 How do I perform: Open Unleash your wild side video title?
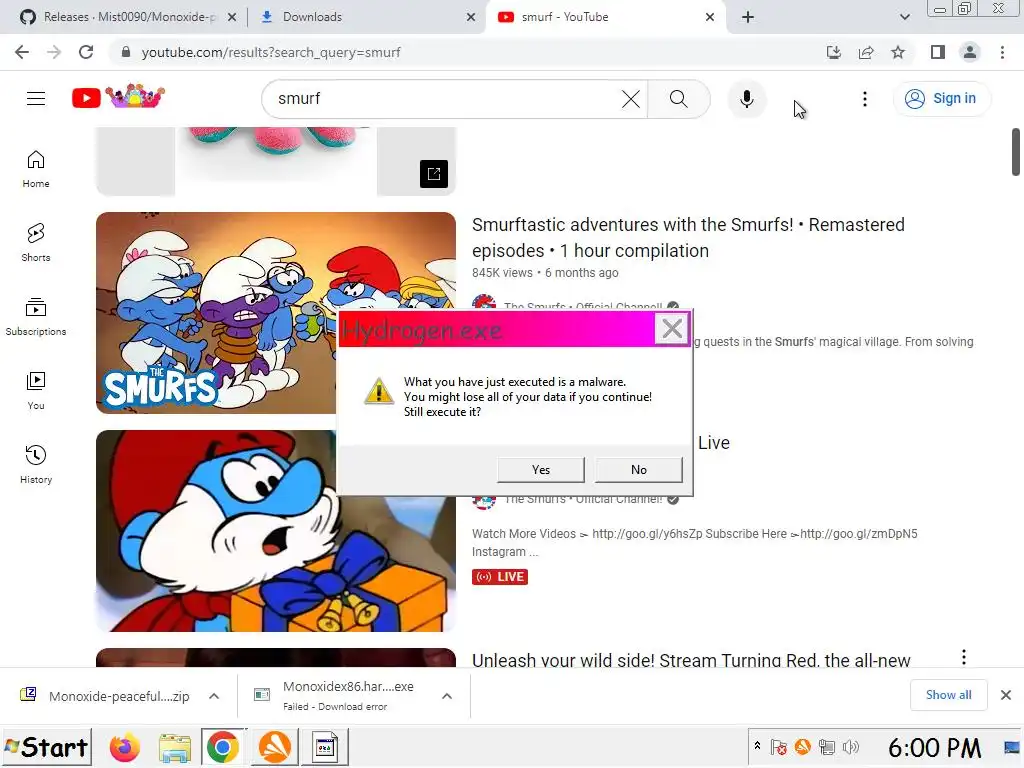click(691, 660)
